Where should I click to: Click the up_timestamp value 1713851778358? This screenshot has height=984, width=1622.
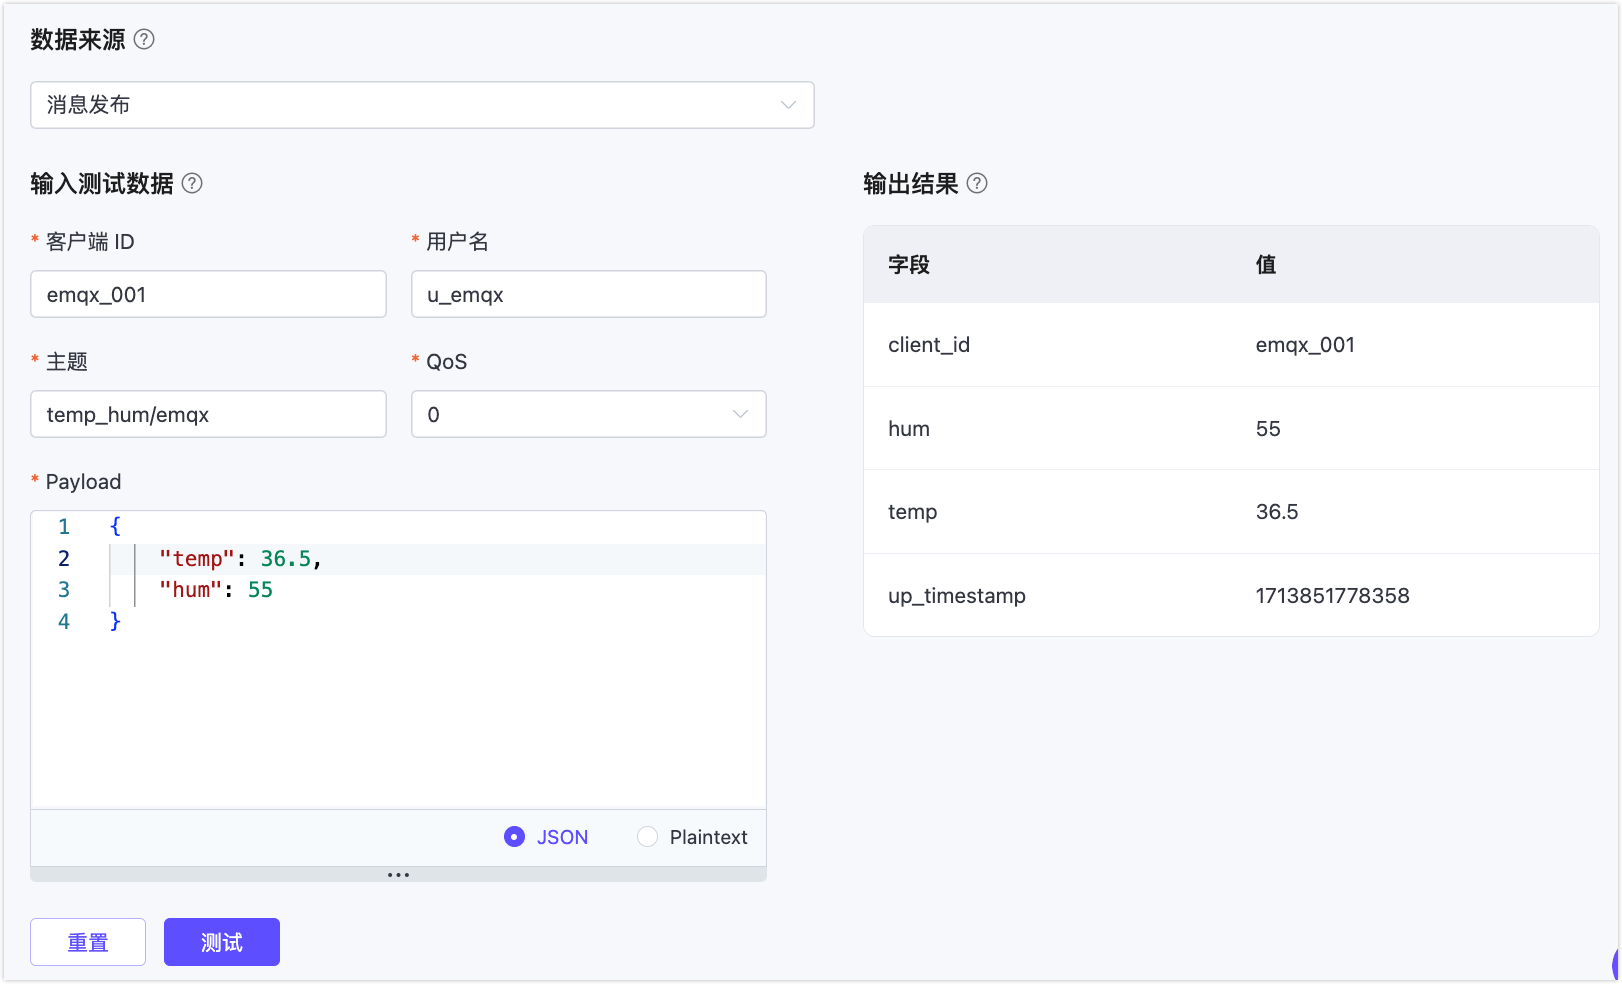1332,596
